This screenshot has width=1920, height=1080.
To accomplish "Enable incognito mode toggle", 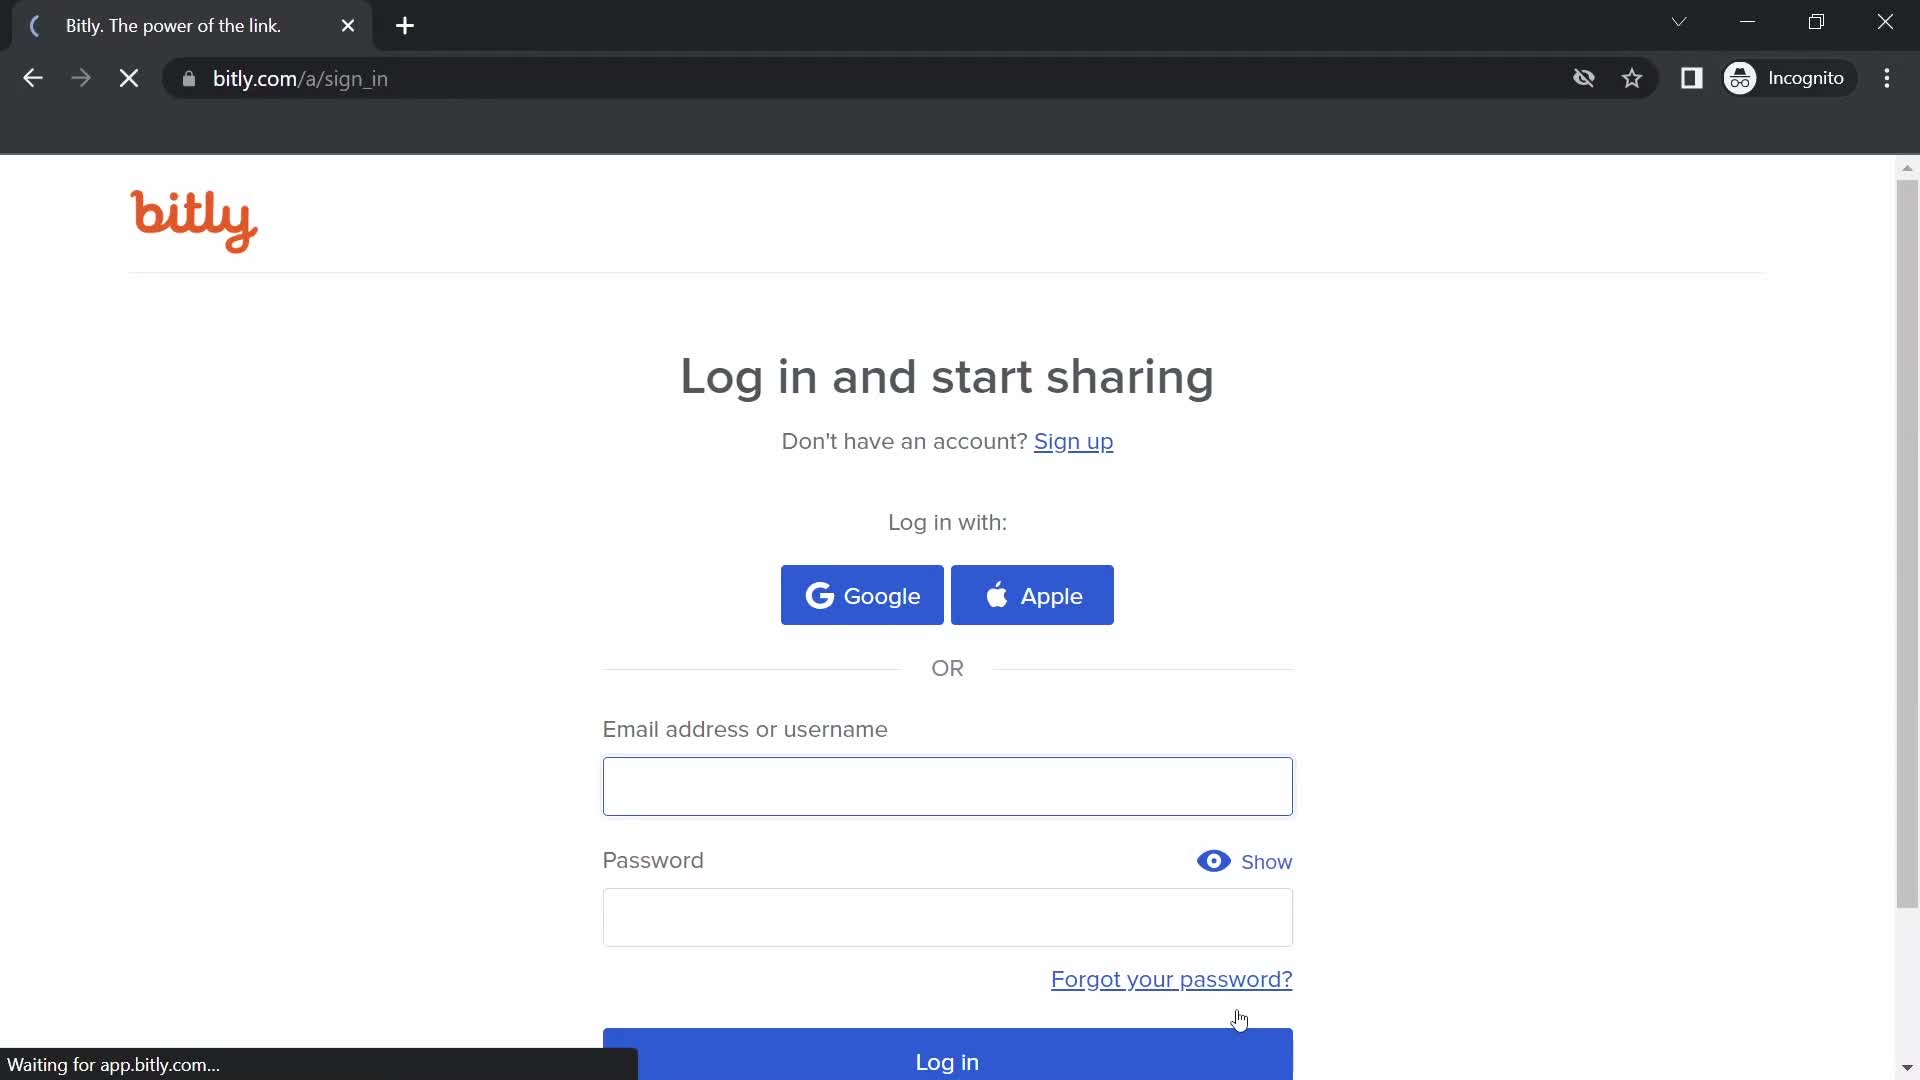I will point(1787,78).
